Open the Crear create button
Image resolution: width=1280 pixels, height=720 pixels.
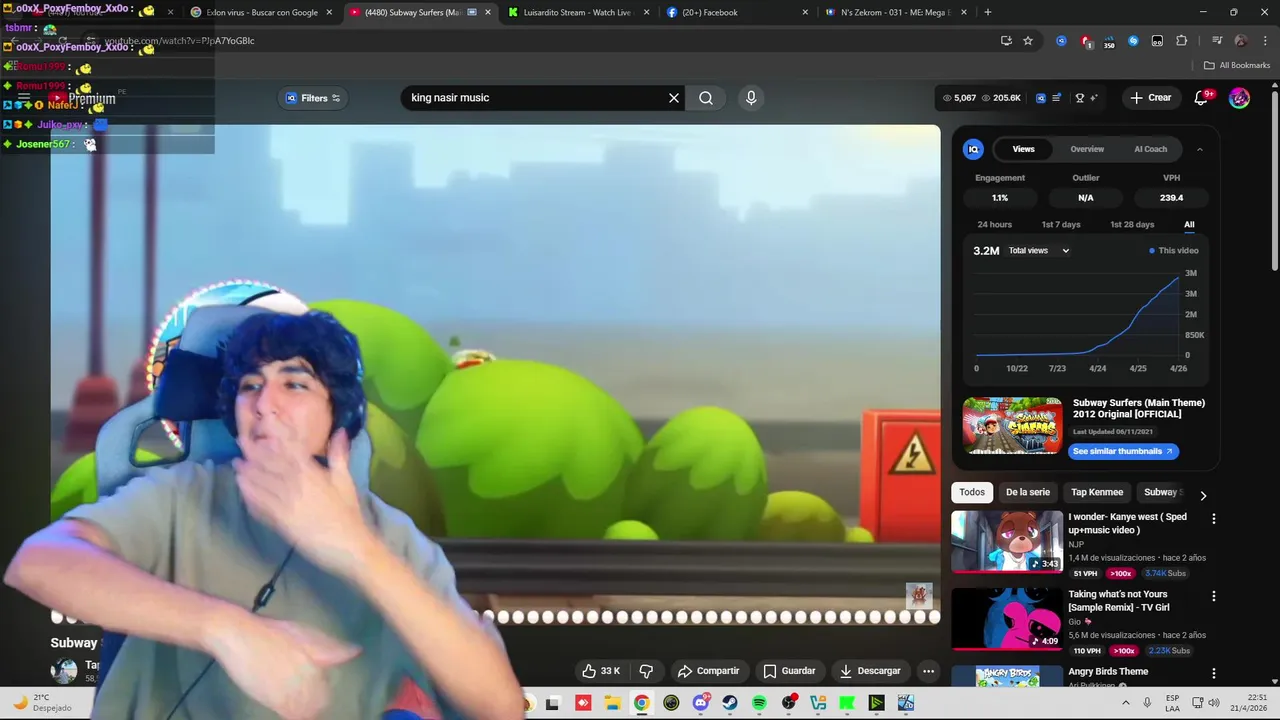(x=1150, y=98)
